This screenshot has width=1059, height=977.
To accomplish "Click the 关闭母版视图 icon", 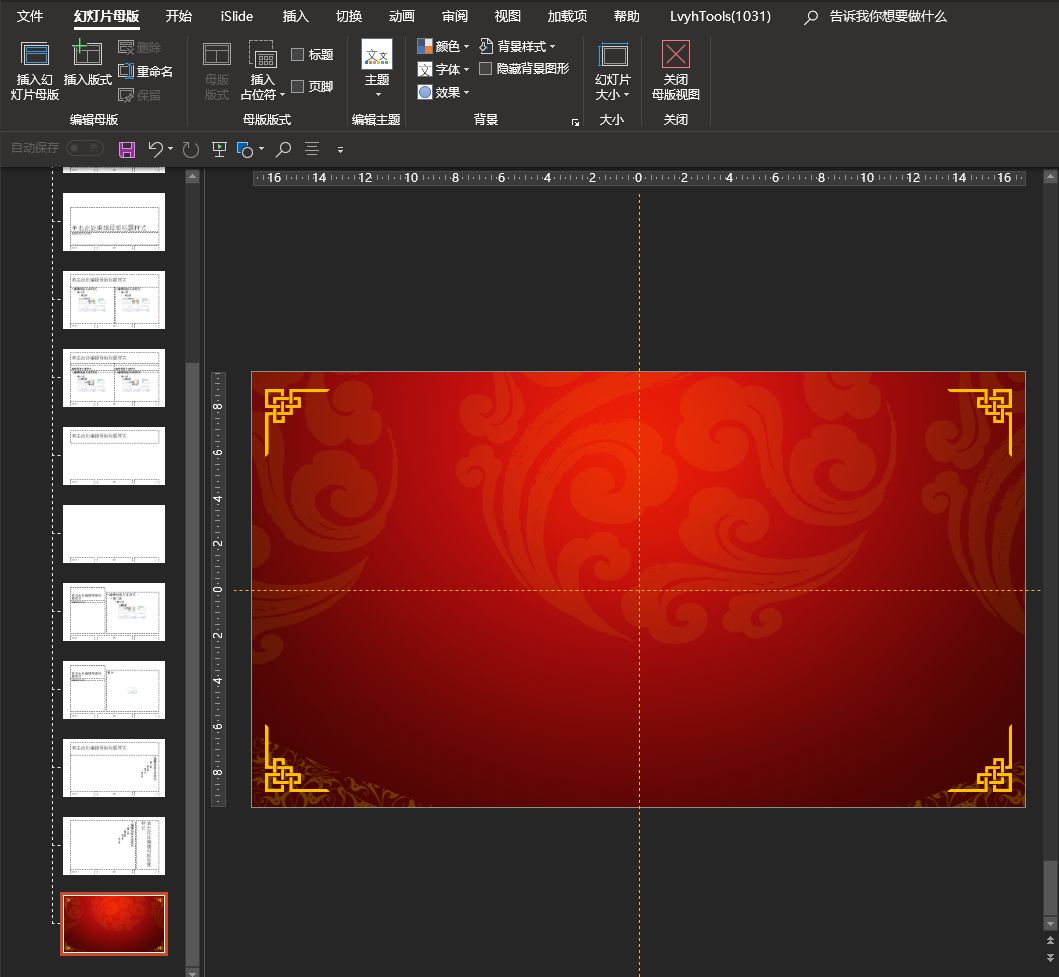I will click(676, 55).
